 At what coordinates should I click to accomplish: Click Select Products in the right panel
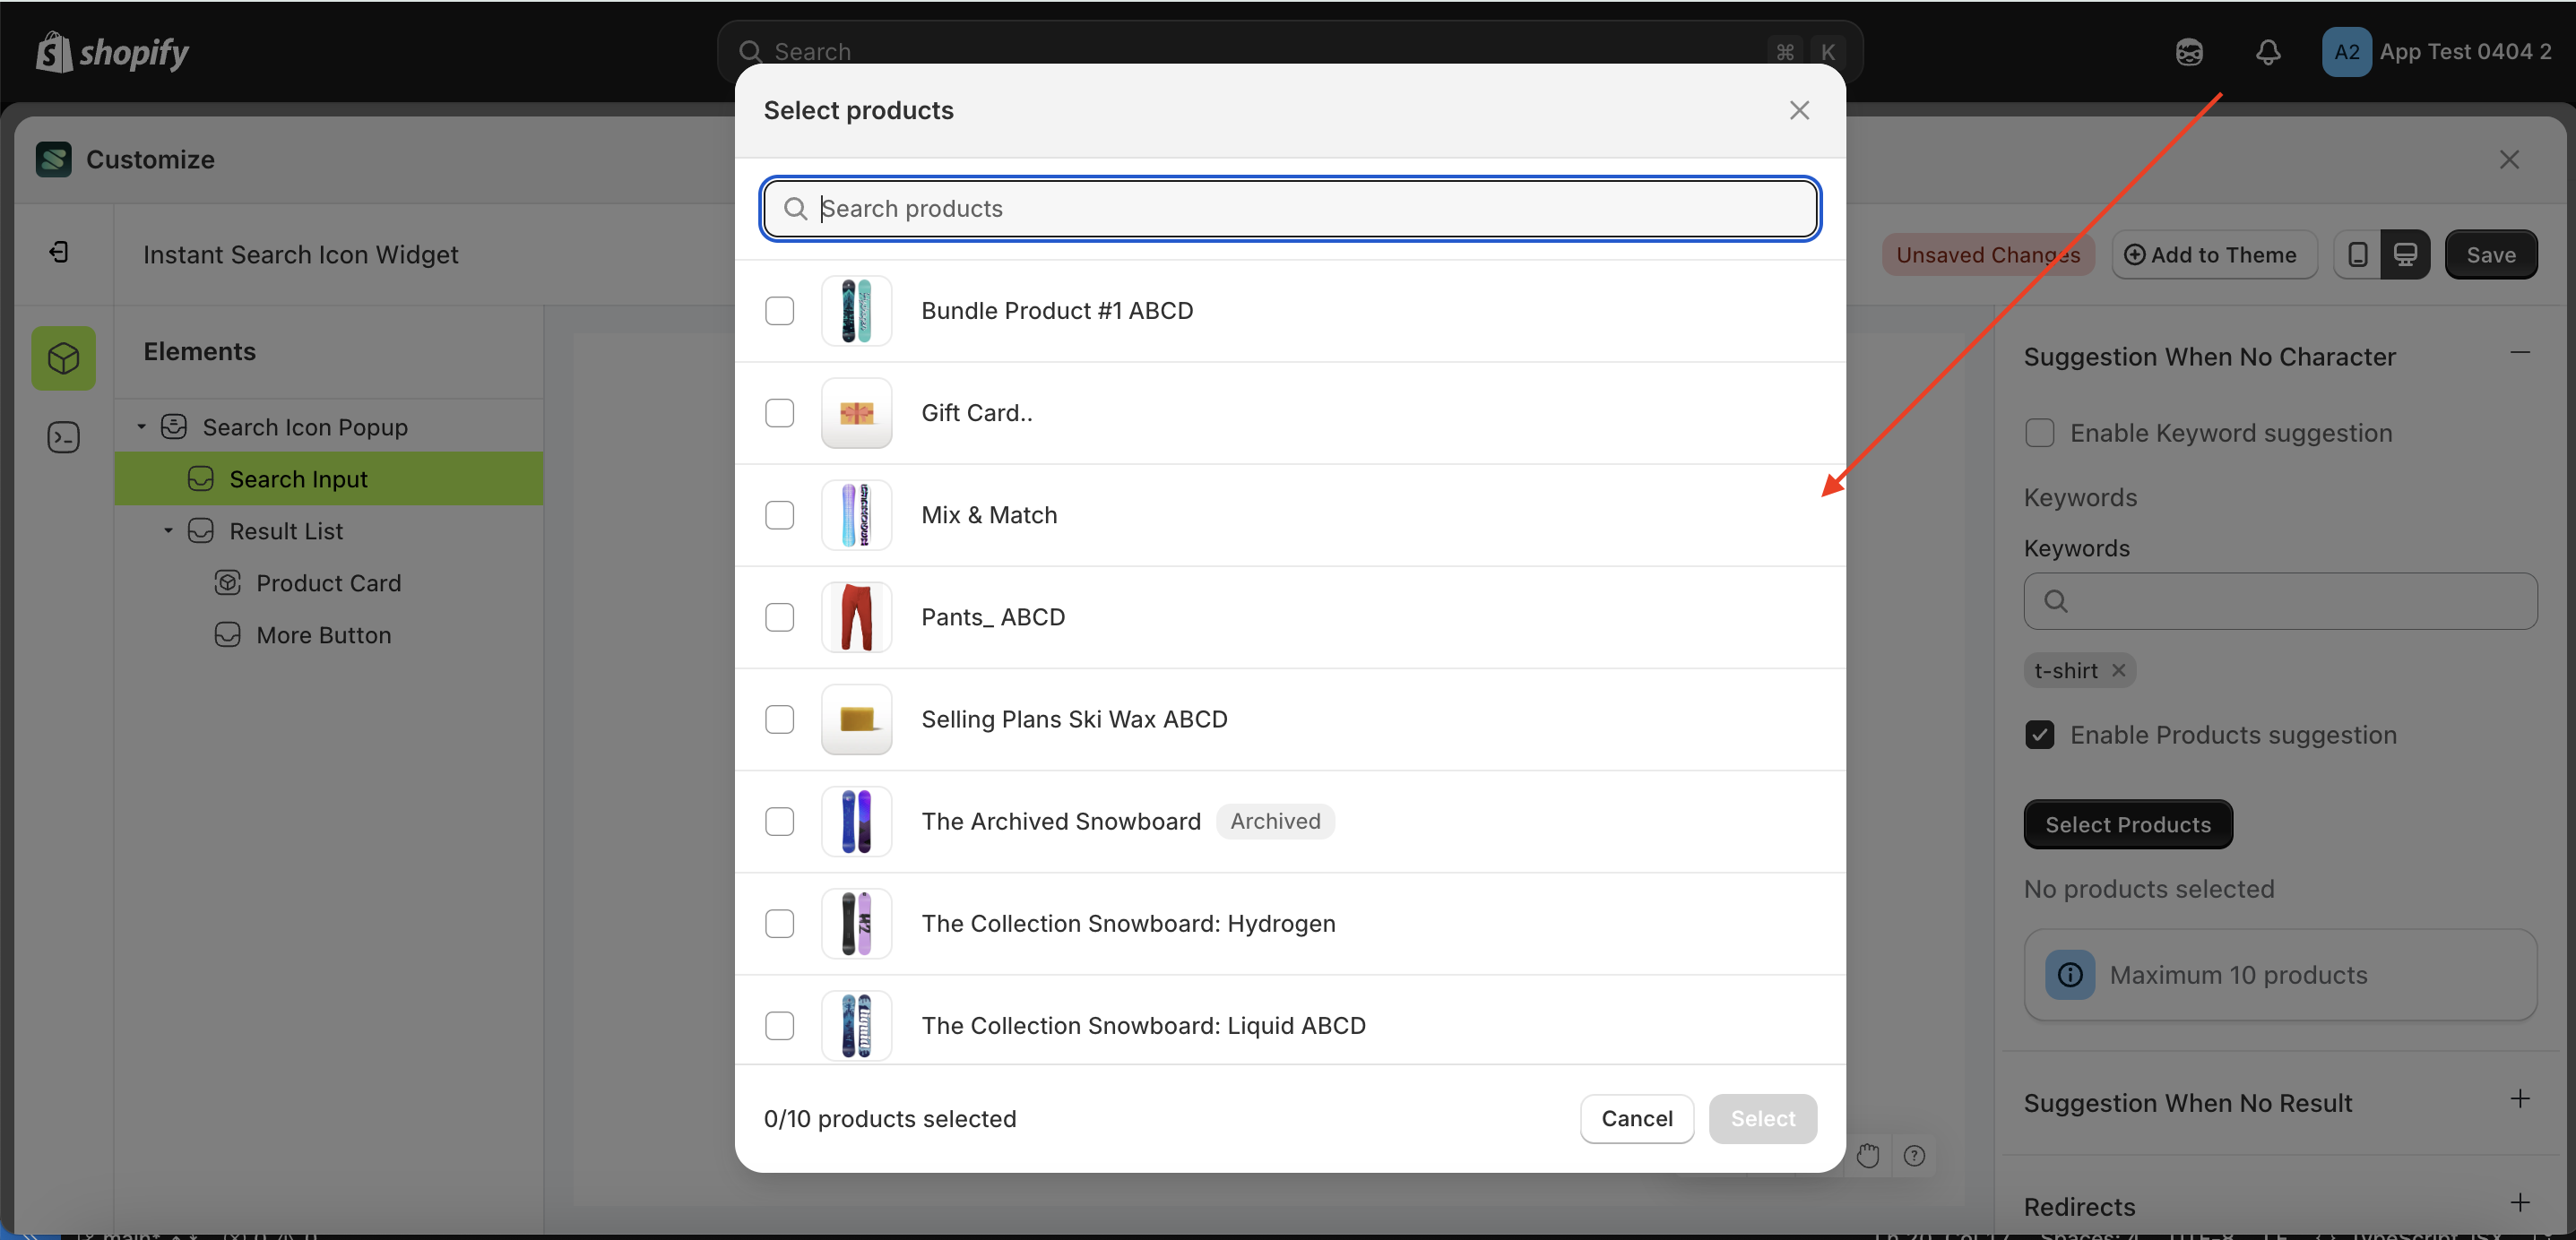point(2127,824)
